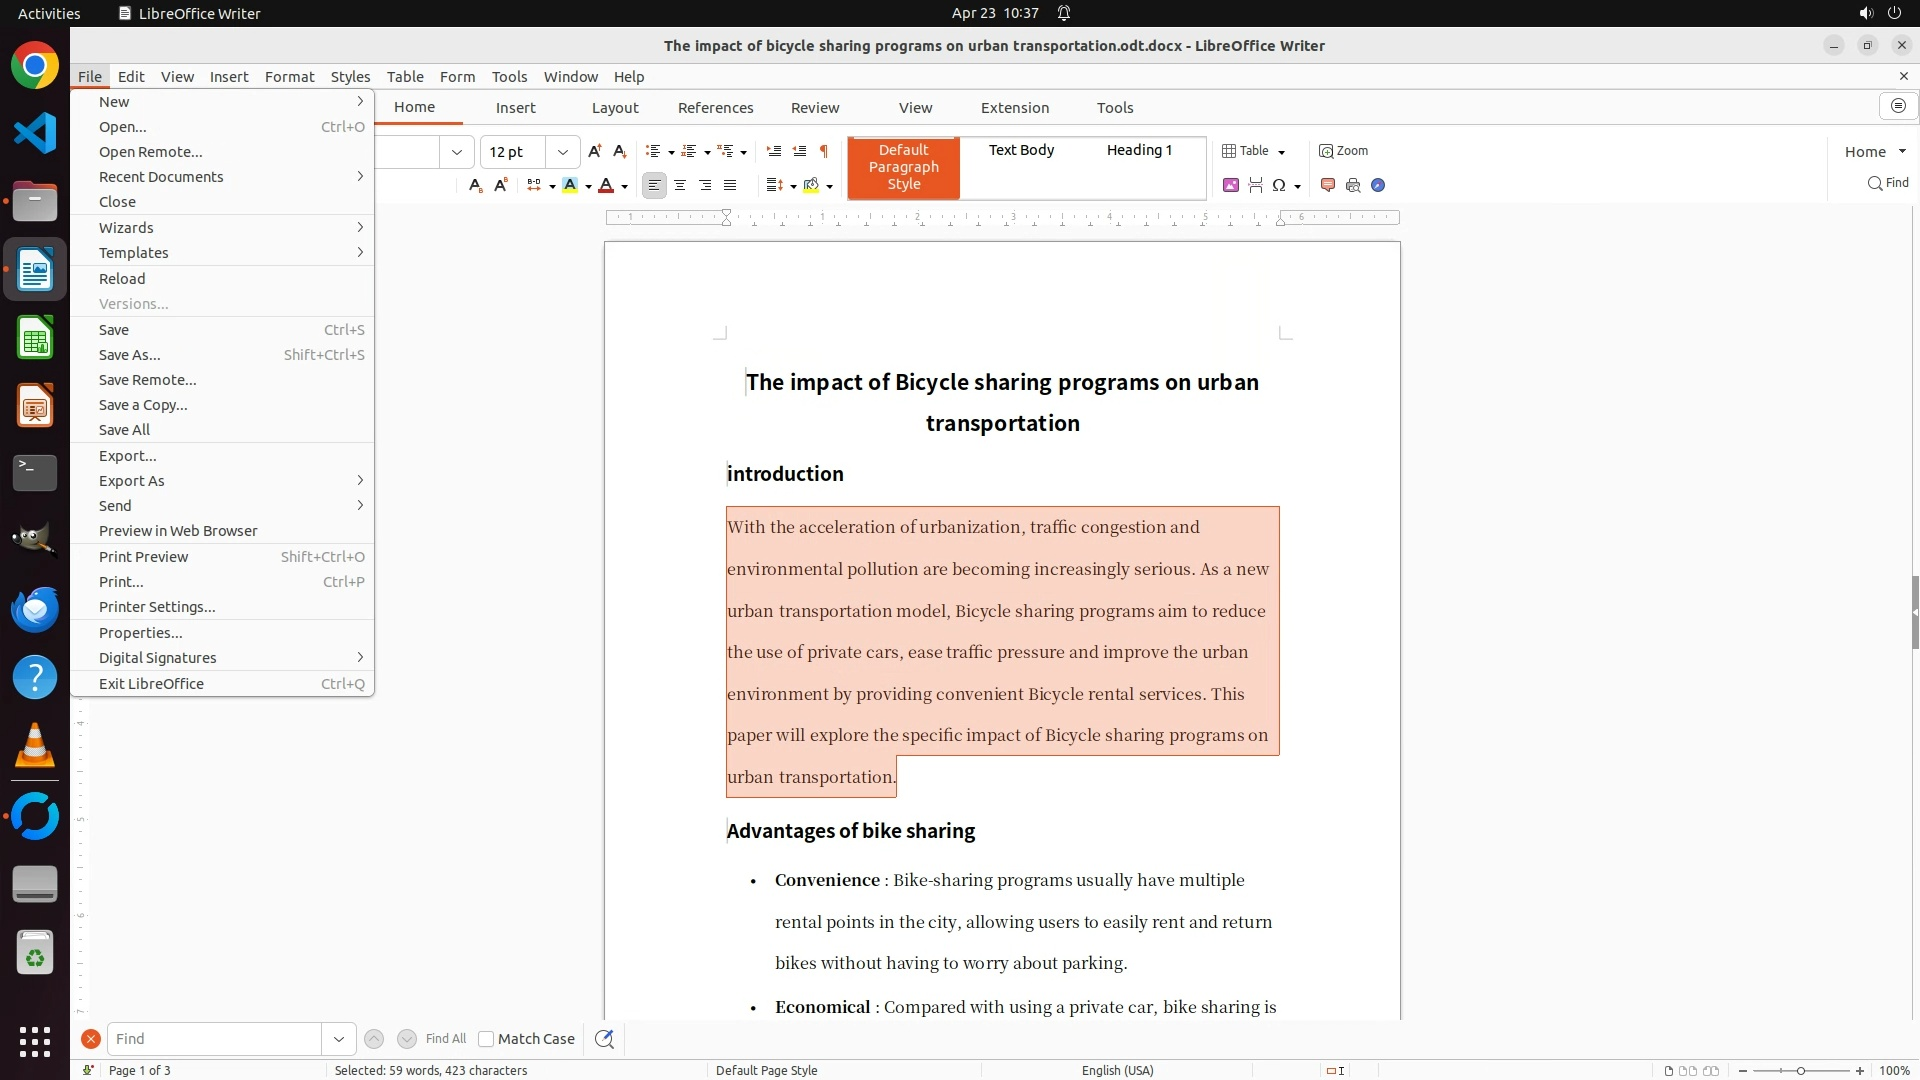Screen dimensions: 1920x1080
Task: Apply the Heading 1 paragraph style
Action: [1139, 150]
